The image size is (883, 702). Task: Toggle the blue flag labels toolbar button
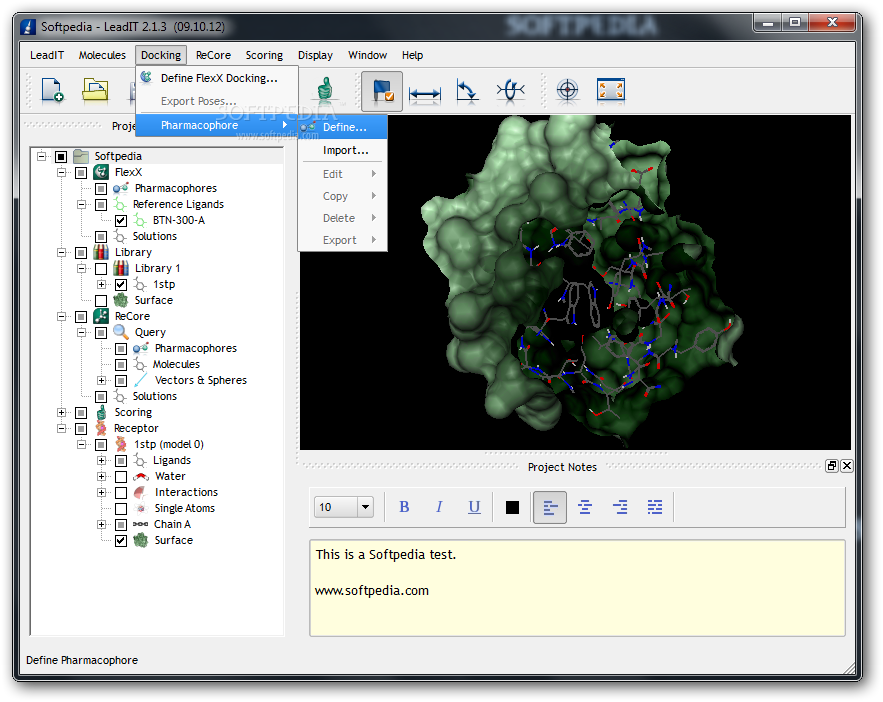(x=382, y=91)
